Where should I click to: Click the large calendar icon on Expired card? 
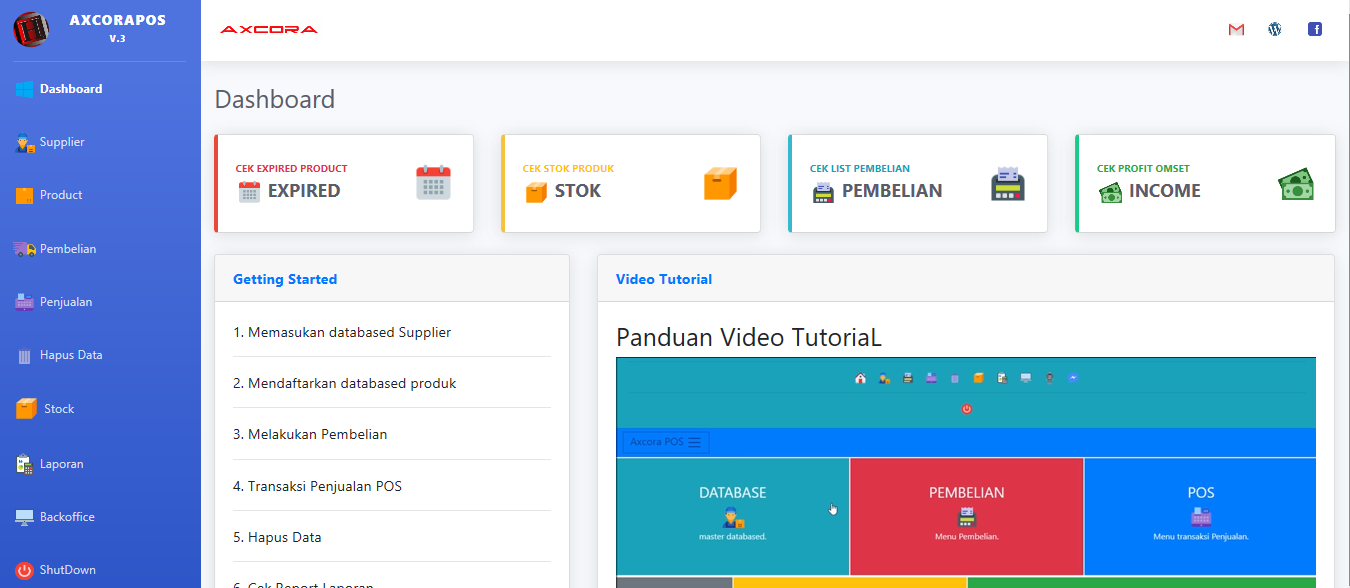click(x=434, y=184)
